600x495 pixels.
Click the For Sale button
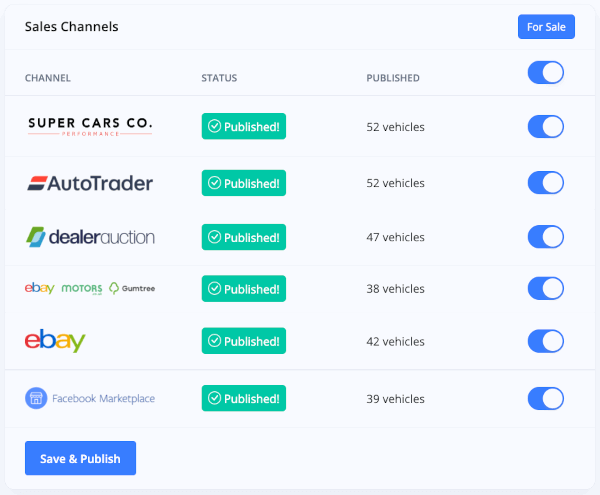pyautogui.click(x=546, y=27)
